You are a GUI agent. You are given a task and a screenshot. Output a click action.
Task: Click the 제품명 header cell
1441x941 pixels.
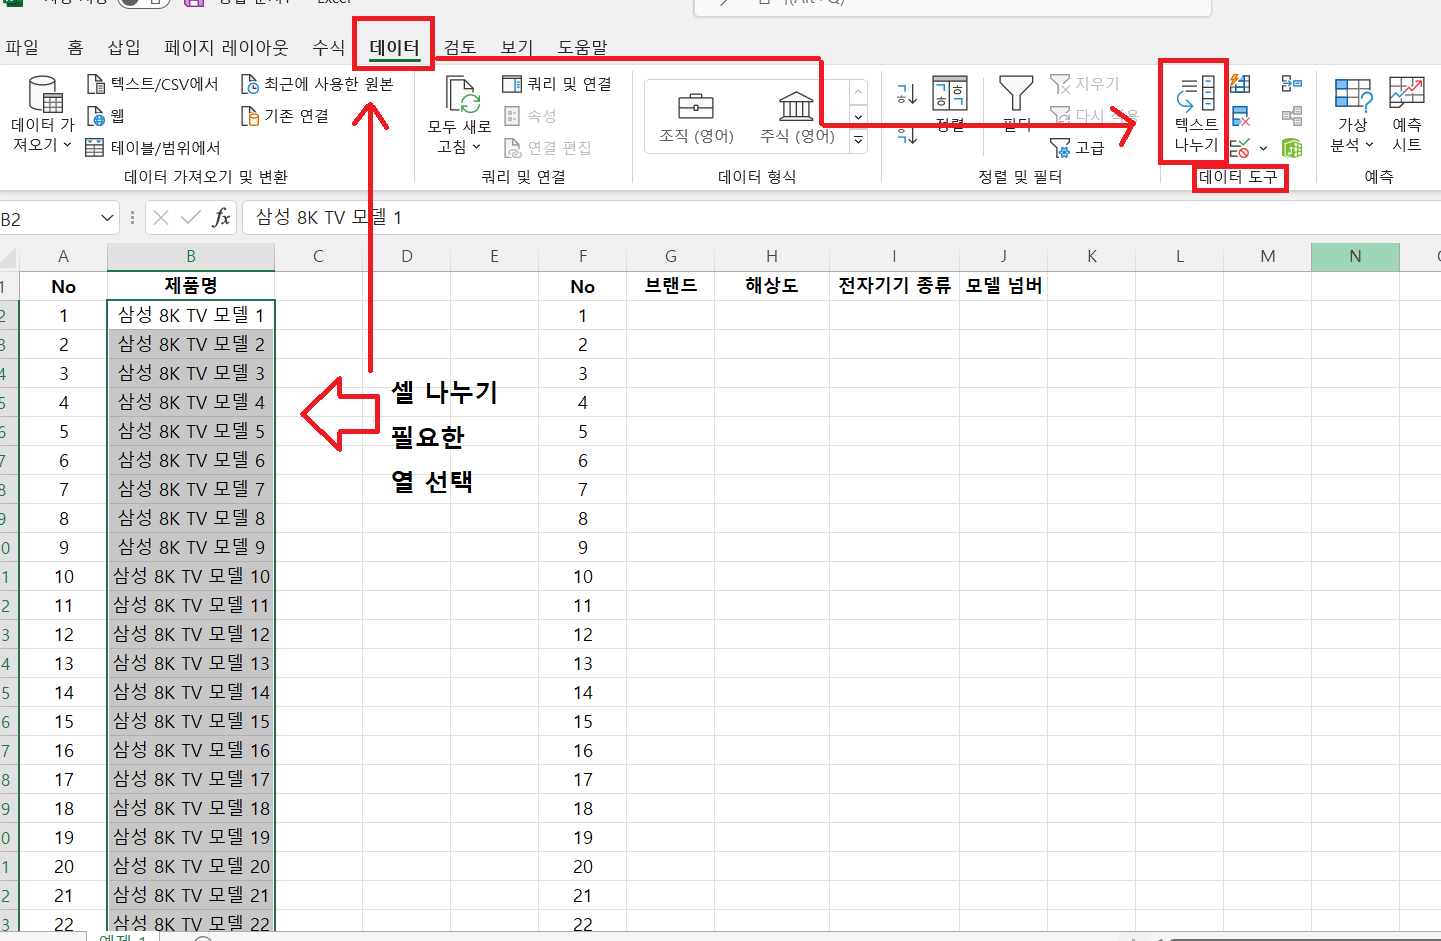pyautogui.click(x=191, y=286)
